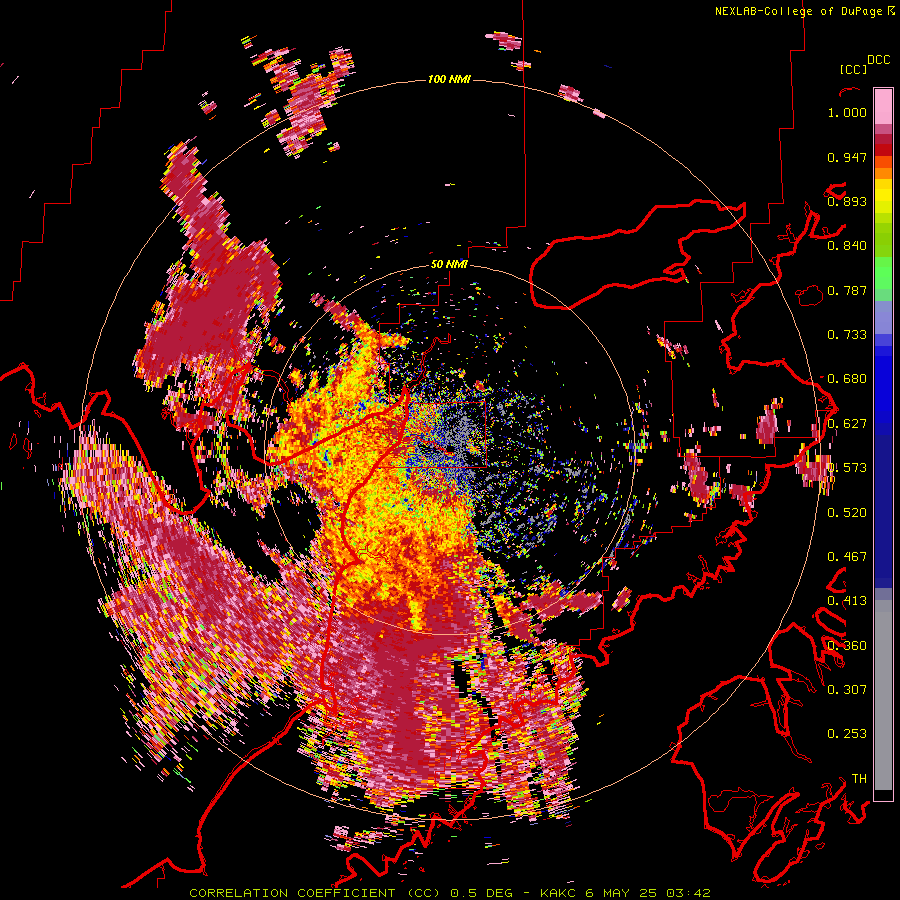Select the 0.787 scale value
The width and height of the screenshot is (900, 900).
[847, 290]
